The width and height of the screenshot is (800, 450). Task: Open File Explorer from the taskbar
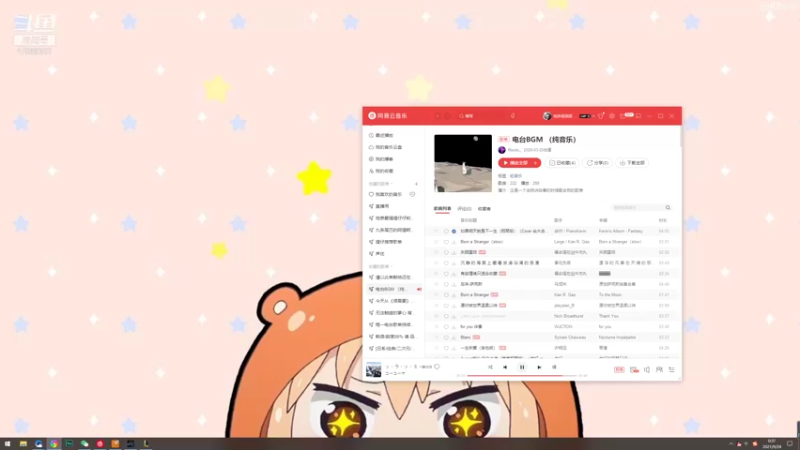(x=23, y=444)
